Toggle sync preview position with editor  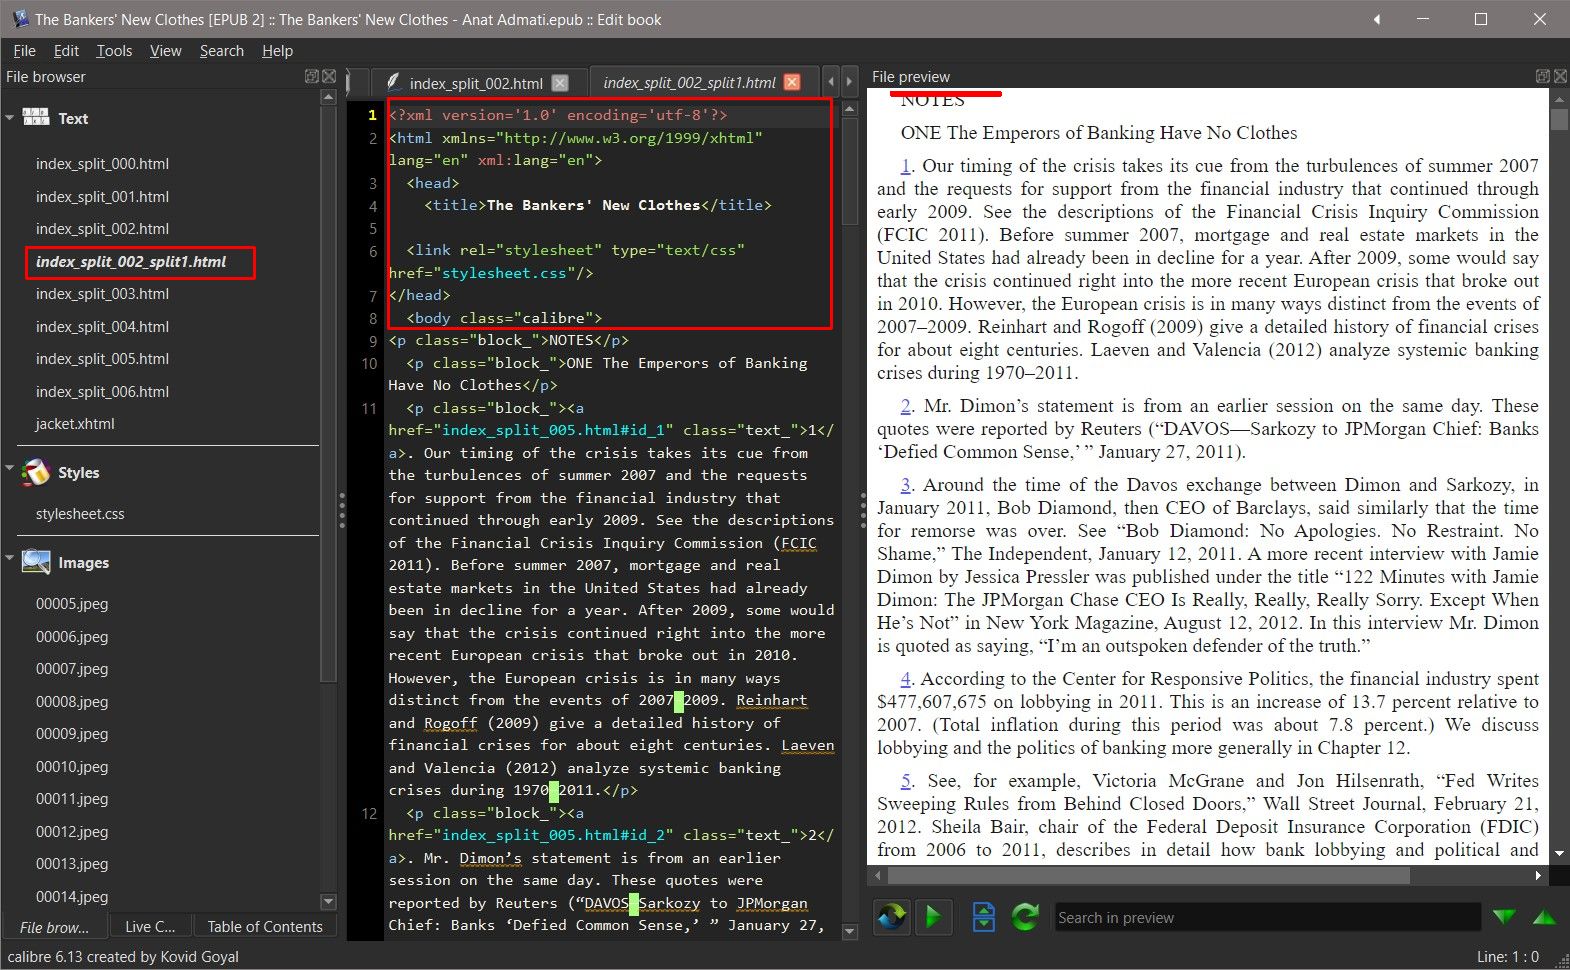935,916
